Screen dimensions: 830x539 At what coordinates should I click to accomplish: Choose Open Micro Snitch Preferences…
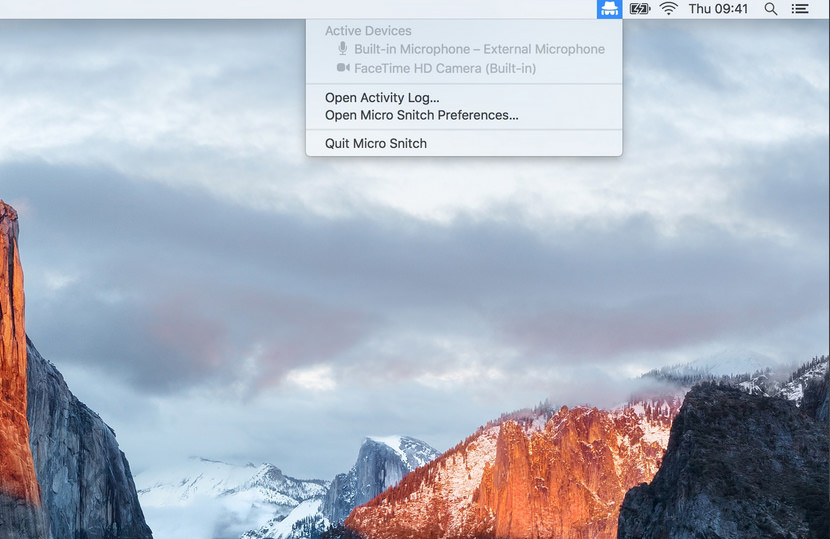464,115
